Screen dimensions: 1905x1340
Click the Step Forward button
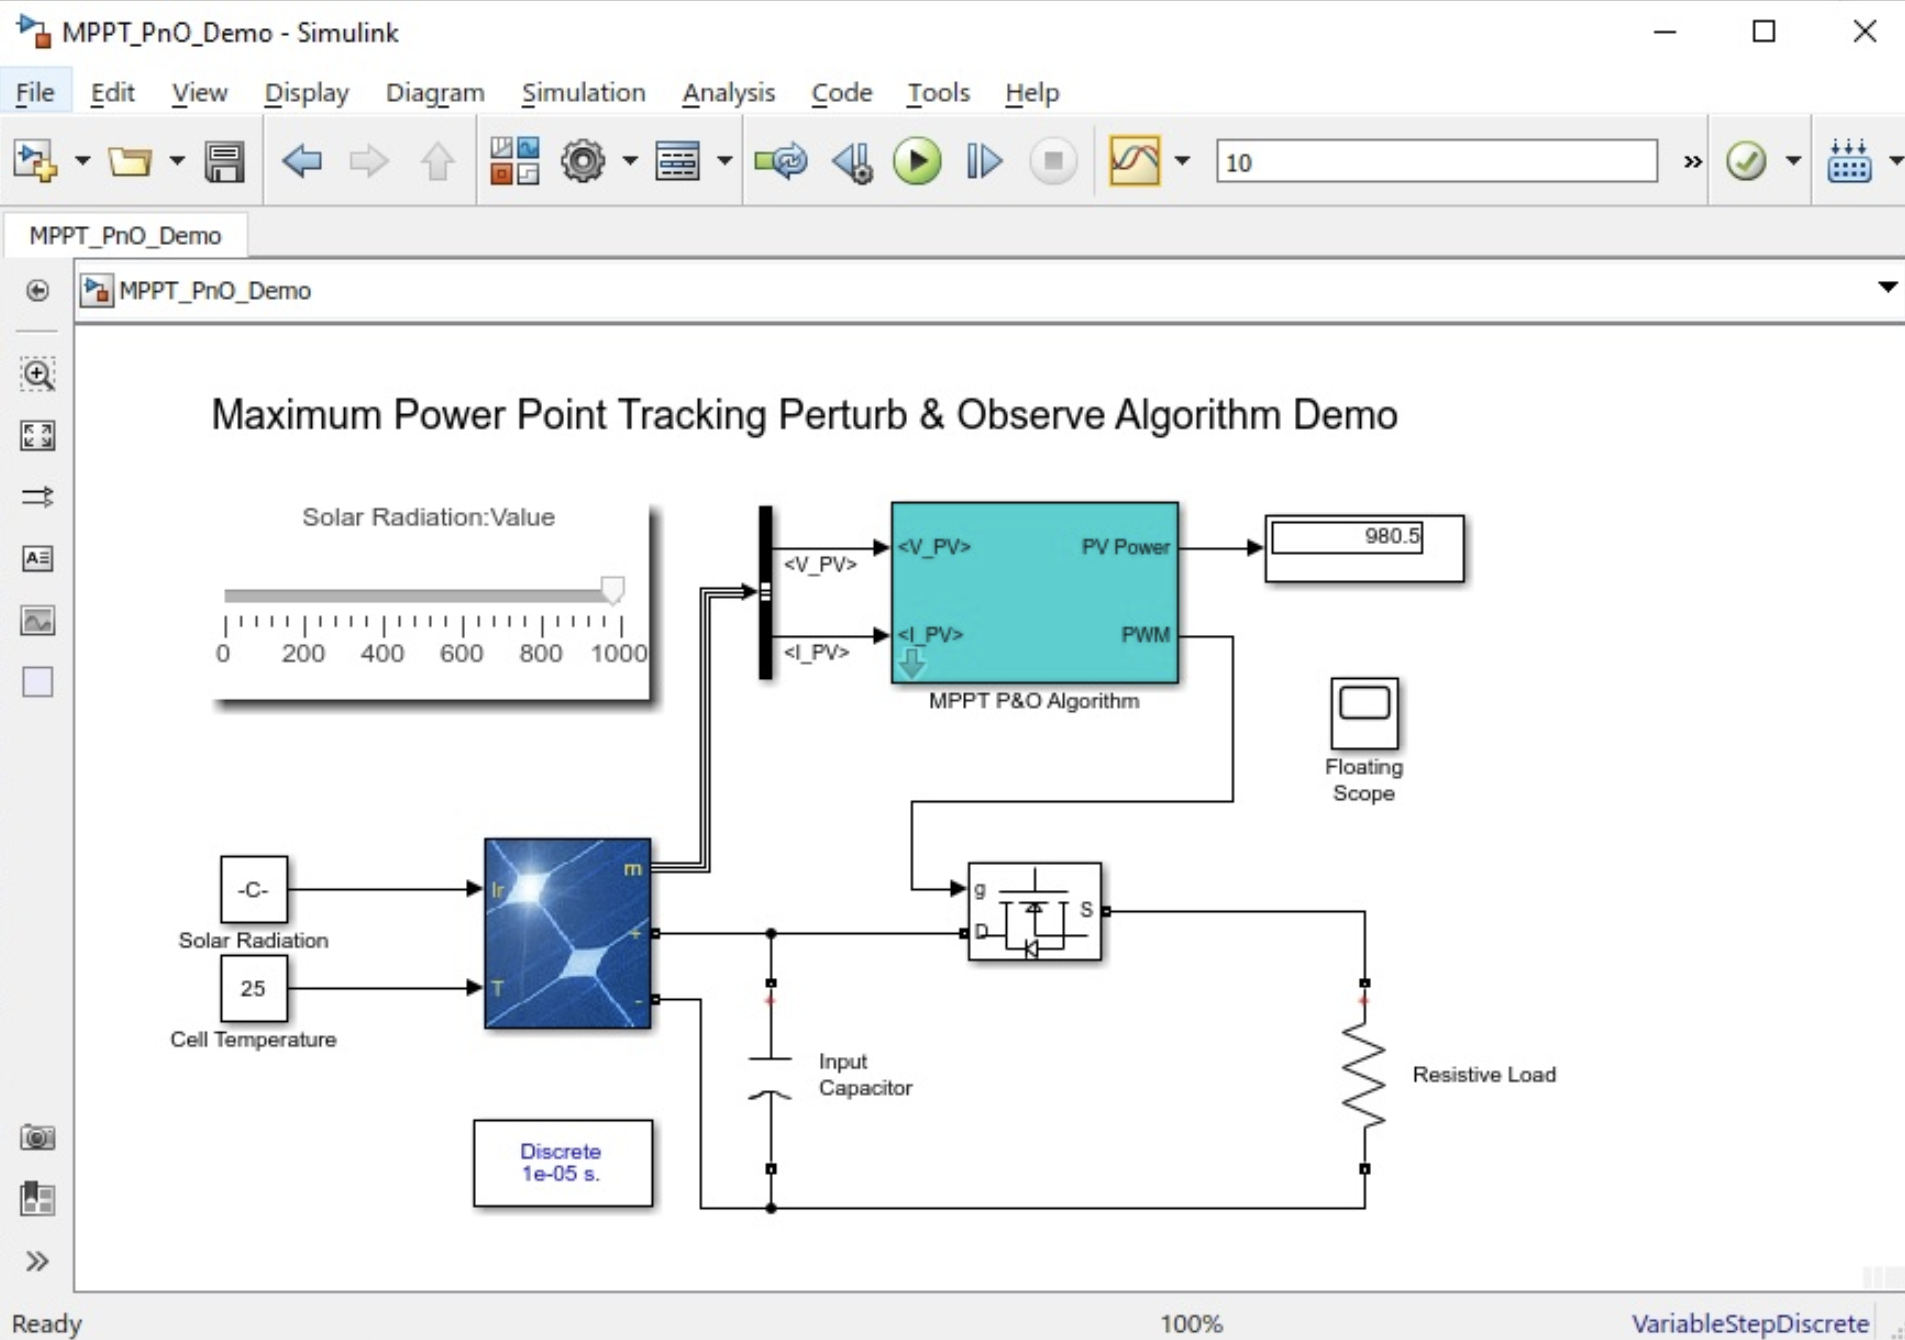[983, 161]
